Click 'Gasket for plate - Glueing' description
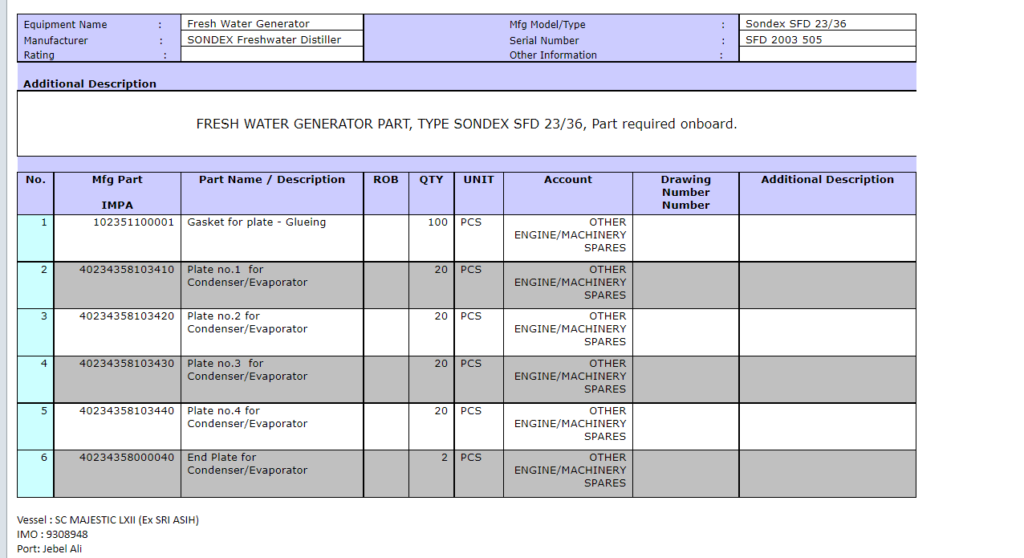Viewport: 1024px width, 558px height. 256,222
